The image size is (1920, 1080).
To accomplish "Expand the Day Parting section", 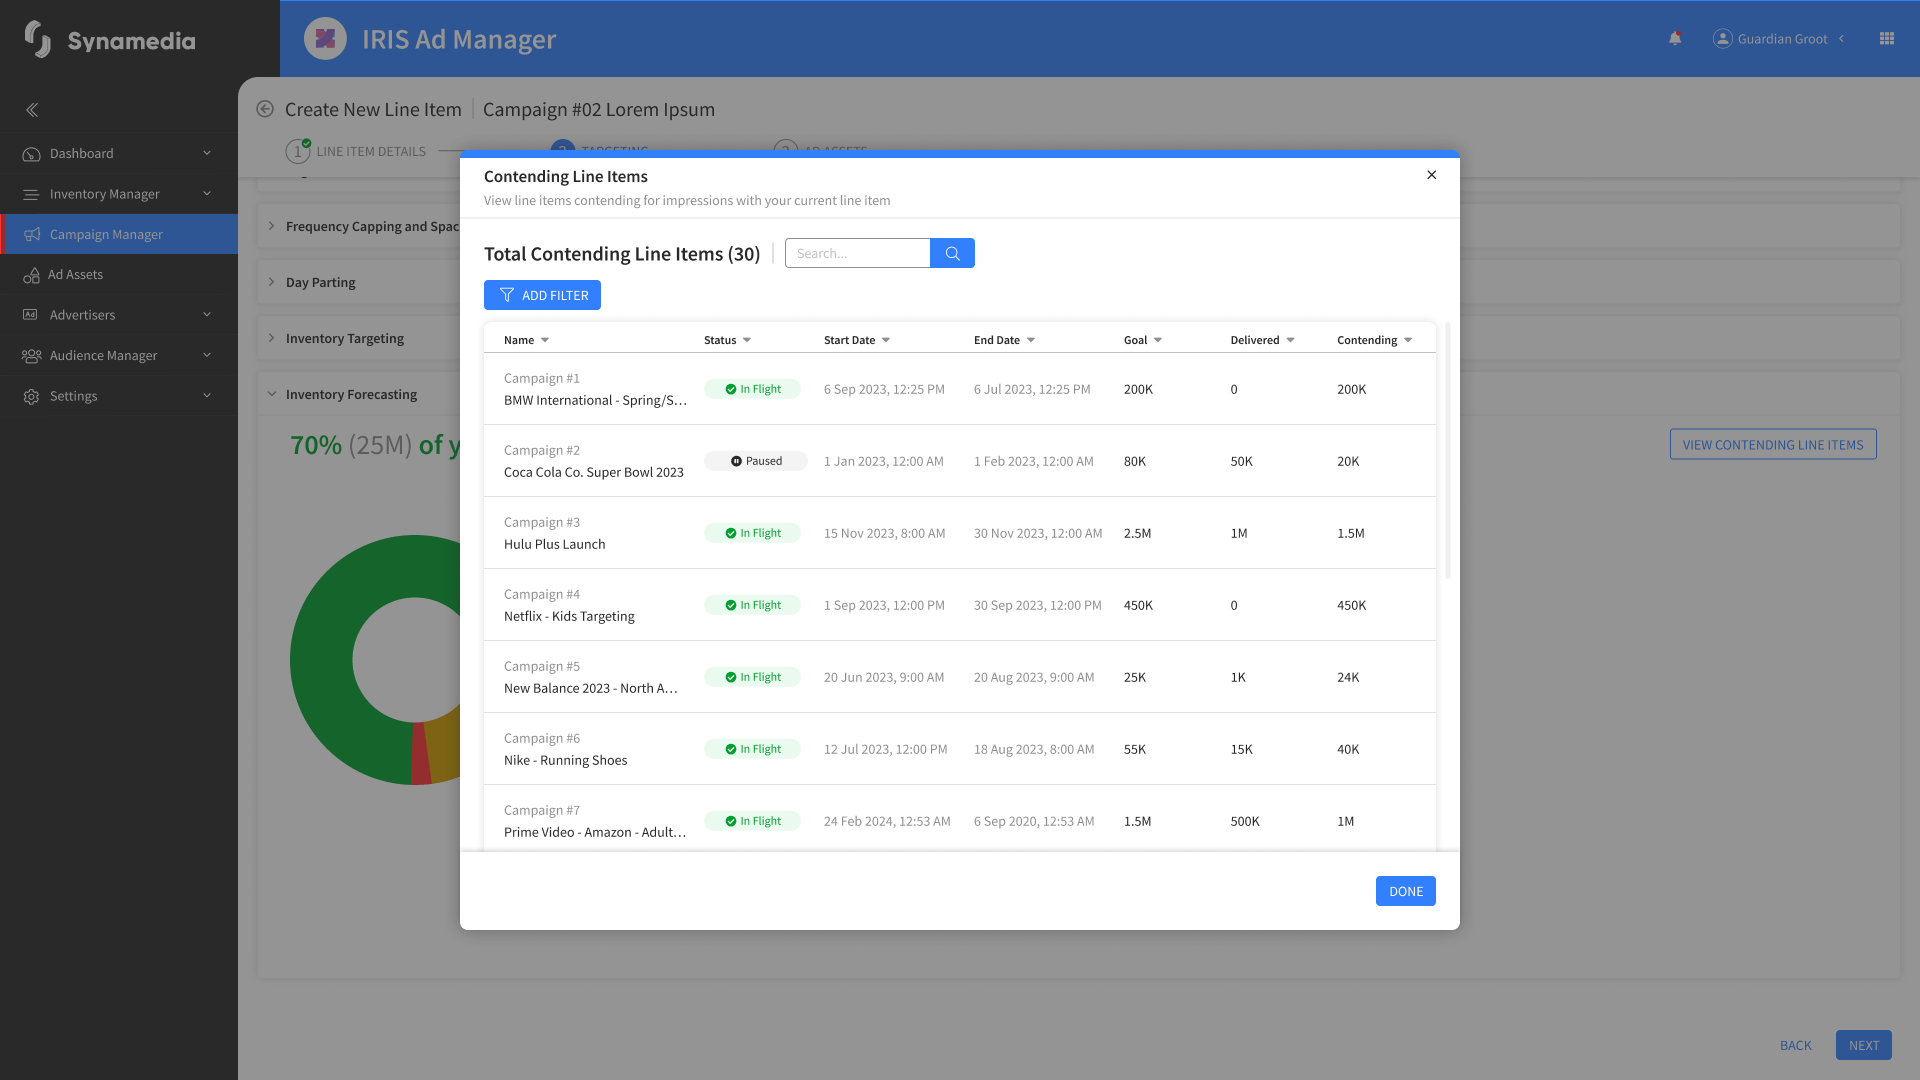I will (320, 282).
